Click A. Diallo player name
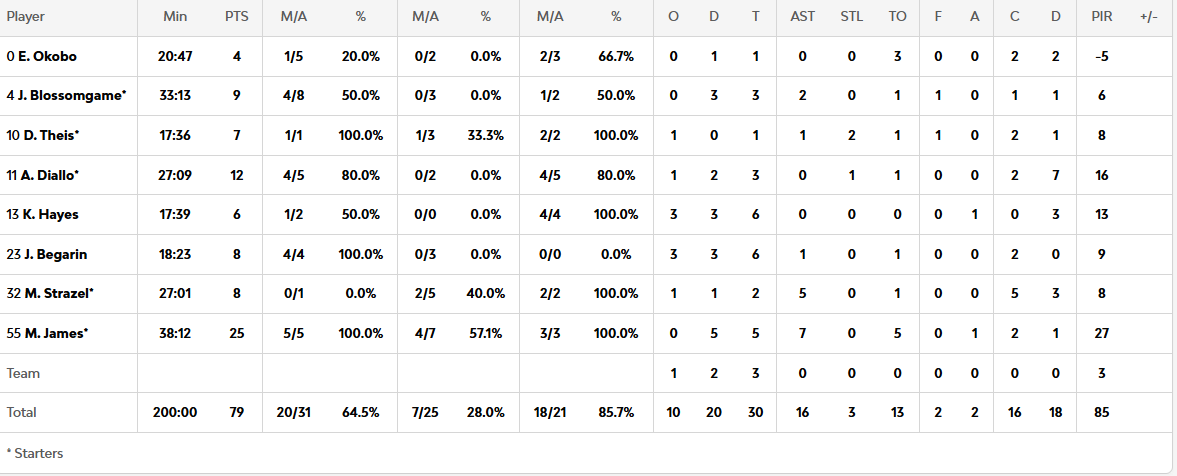1177x476 pixels. [x=49, y=175]
